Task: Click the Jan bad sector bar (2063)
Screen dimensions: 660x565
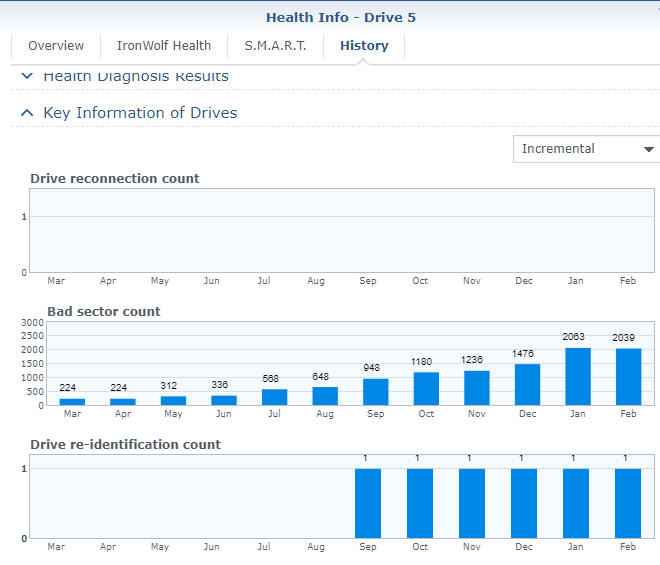Action: point(578,376)
